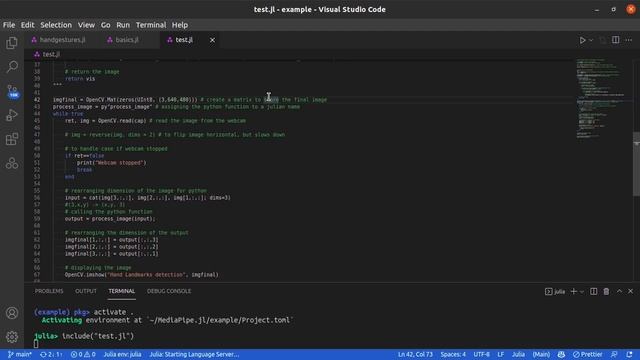Open the Explorer view in activity bar
640x360 pixels.
(x=12, y=42)
